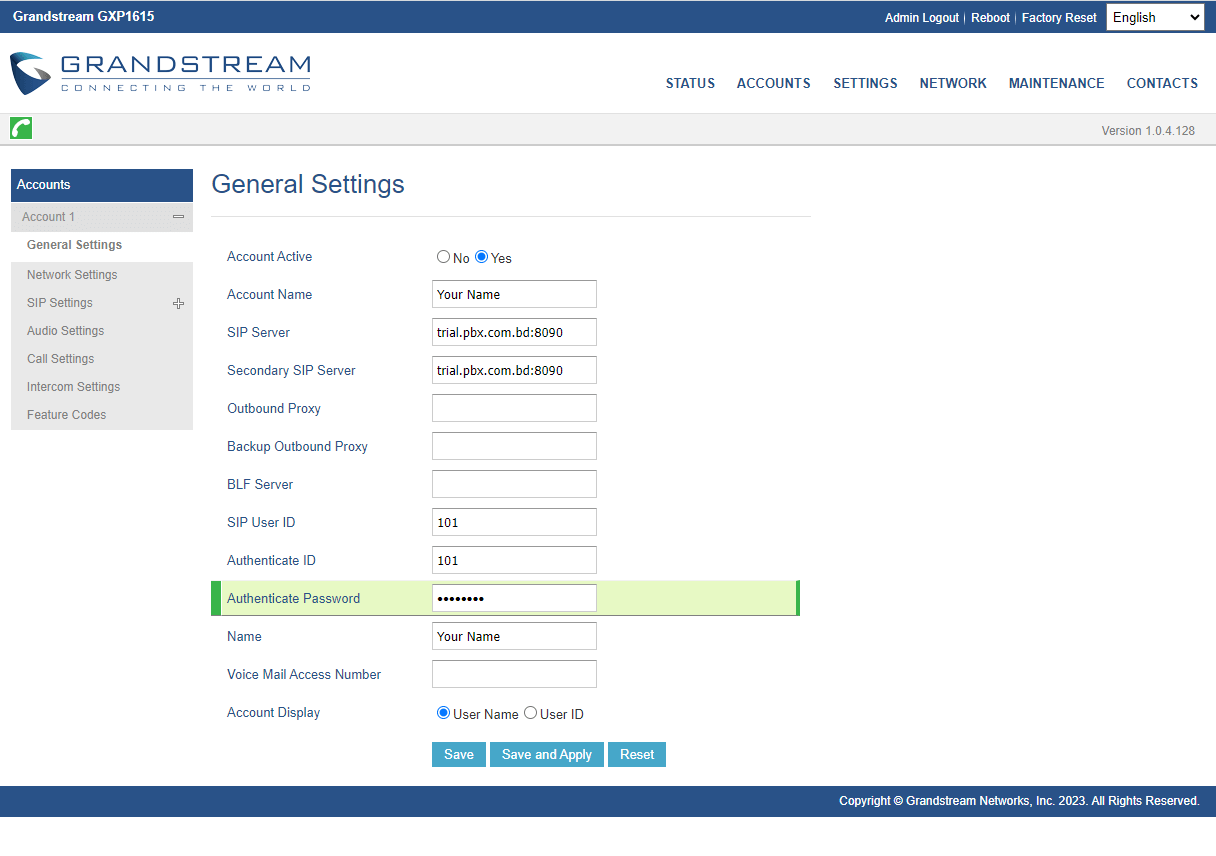Reboot the phone using the Reboot link

pos(990,17)
